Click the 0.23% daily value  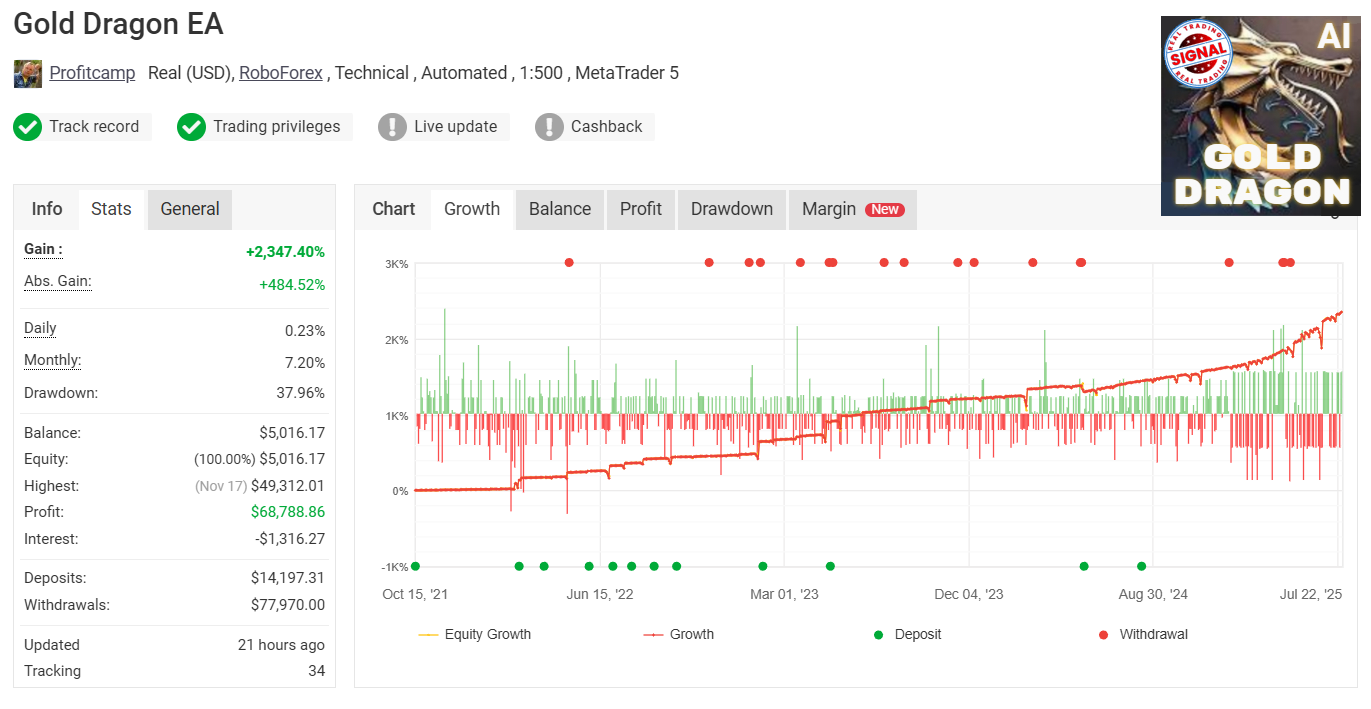pos(305,331)
